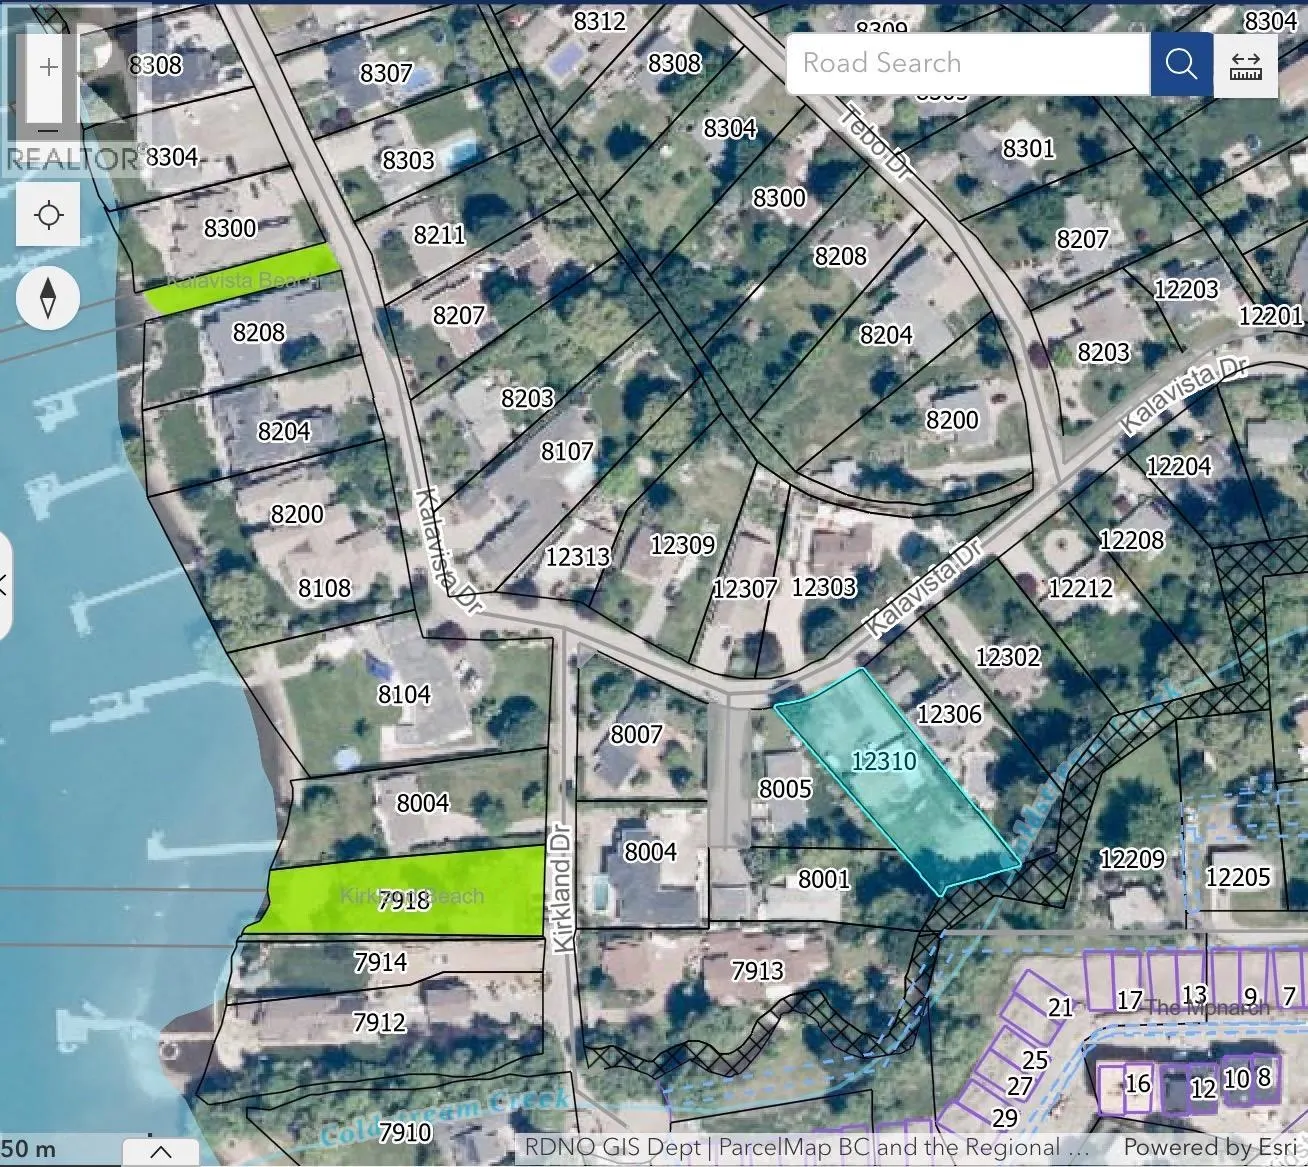Click parcel label 8211
This screenshot has width=1308, height=1167.
(x=439, y=234)
